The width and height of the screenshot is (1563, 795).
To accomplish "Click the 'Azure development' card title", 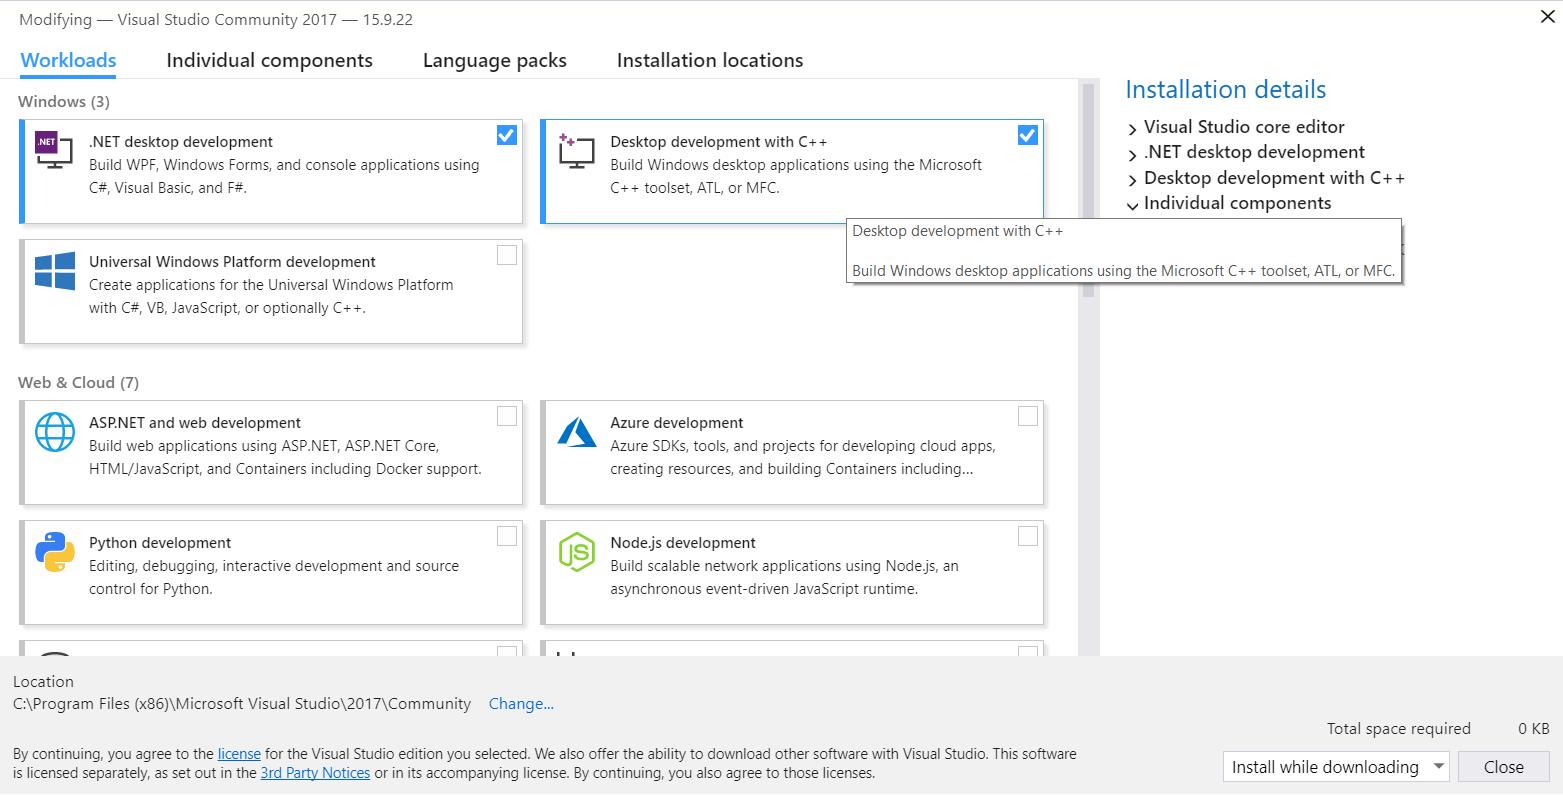I will pyautogui.click(x=677, y=423).
